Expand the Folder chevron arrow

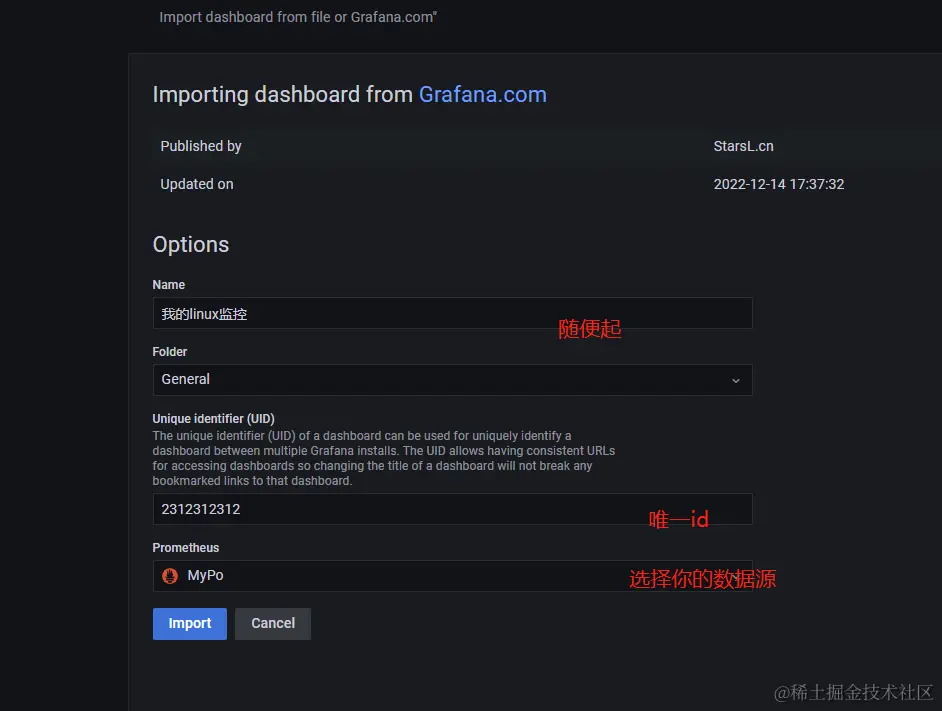tap(735, 380)
